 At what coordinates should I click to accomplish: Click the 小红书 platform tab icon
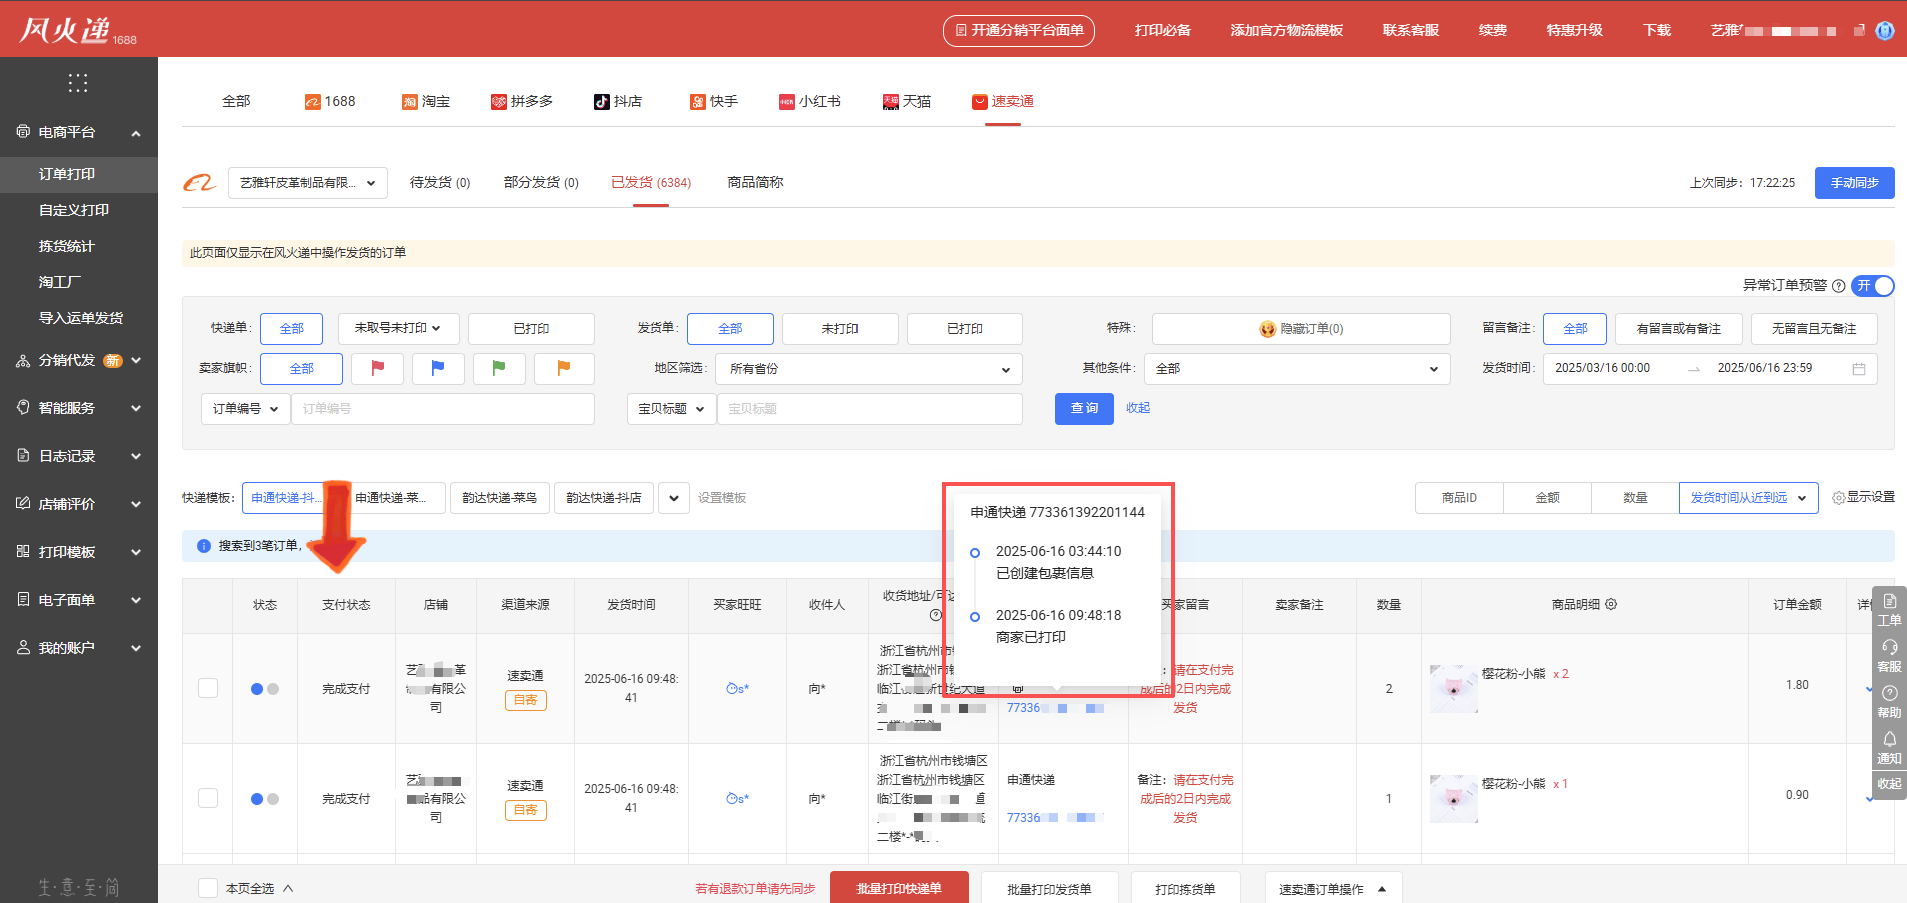point(787,102)
